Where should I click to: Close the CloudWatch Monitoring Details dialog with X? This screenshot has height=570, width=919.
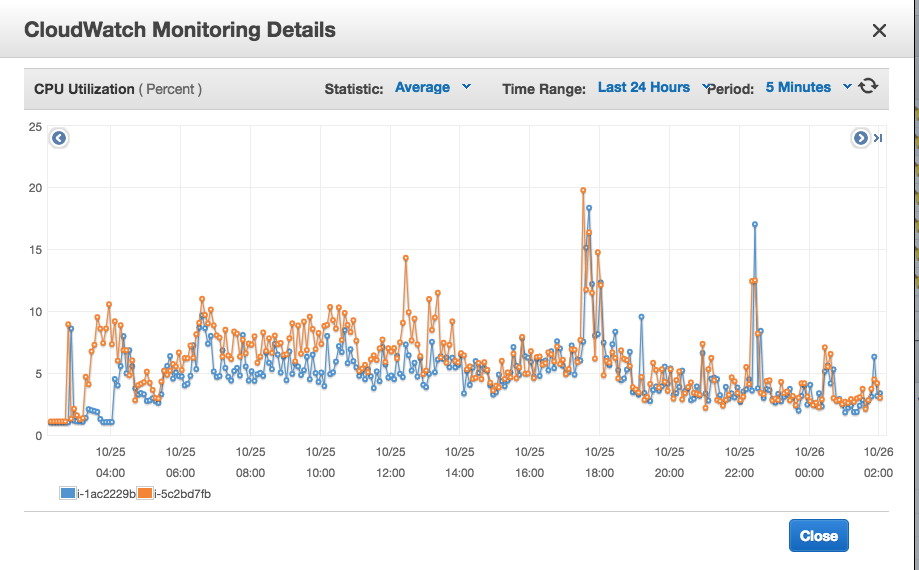tap(879, 30)
